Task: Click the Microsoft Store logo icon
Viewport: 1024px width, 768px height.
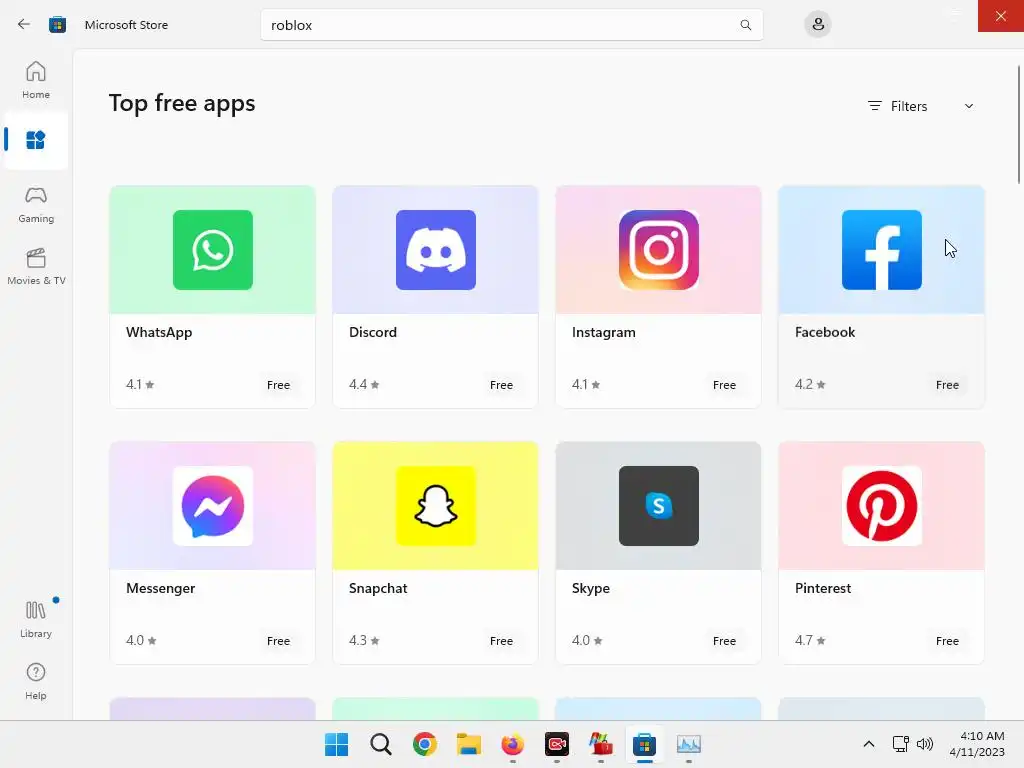Action: pos(57,25)
